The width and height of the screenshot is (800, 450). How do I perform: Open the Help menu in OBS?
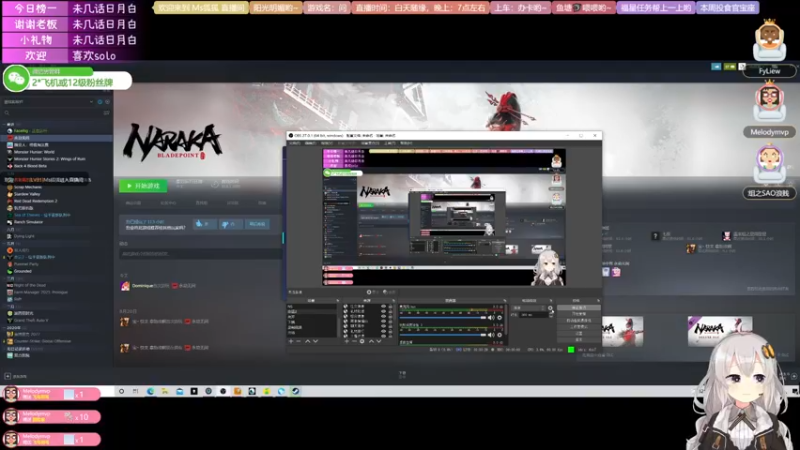click(406, 143)
